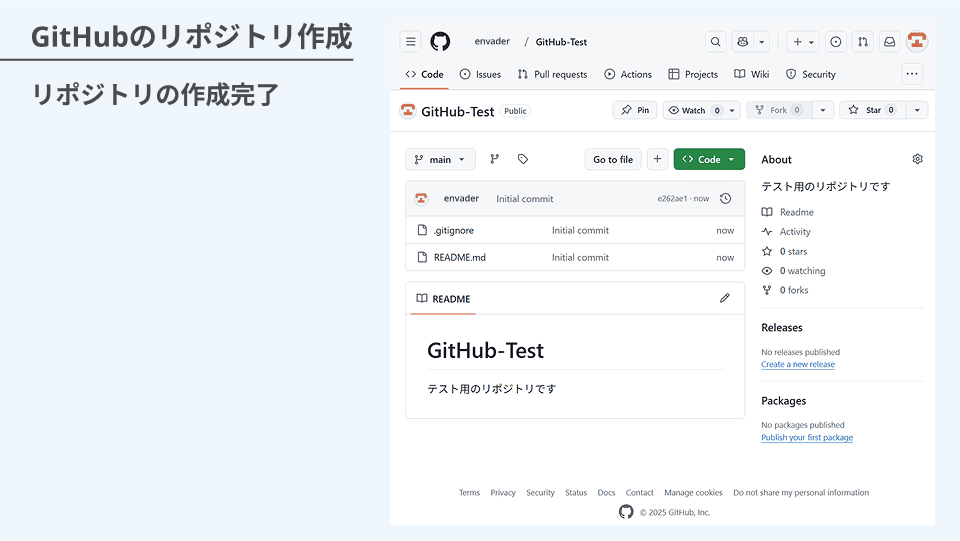The image size is (960, 541).
Task: Open commit history clock icon
Action: tap(726, 198)
